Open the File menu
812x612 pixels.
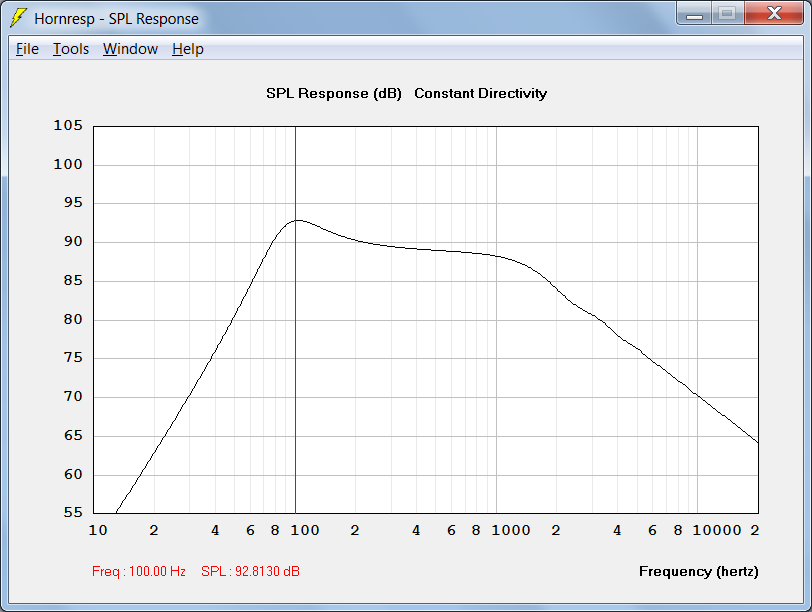27,49
